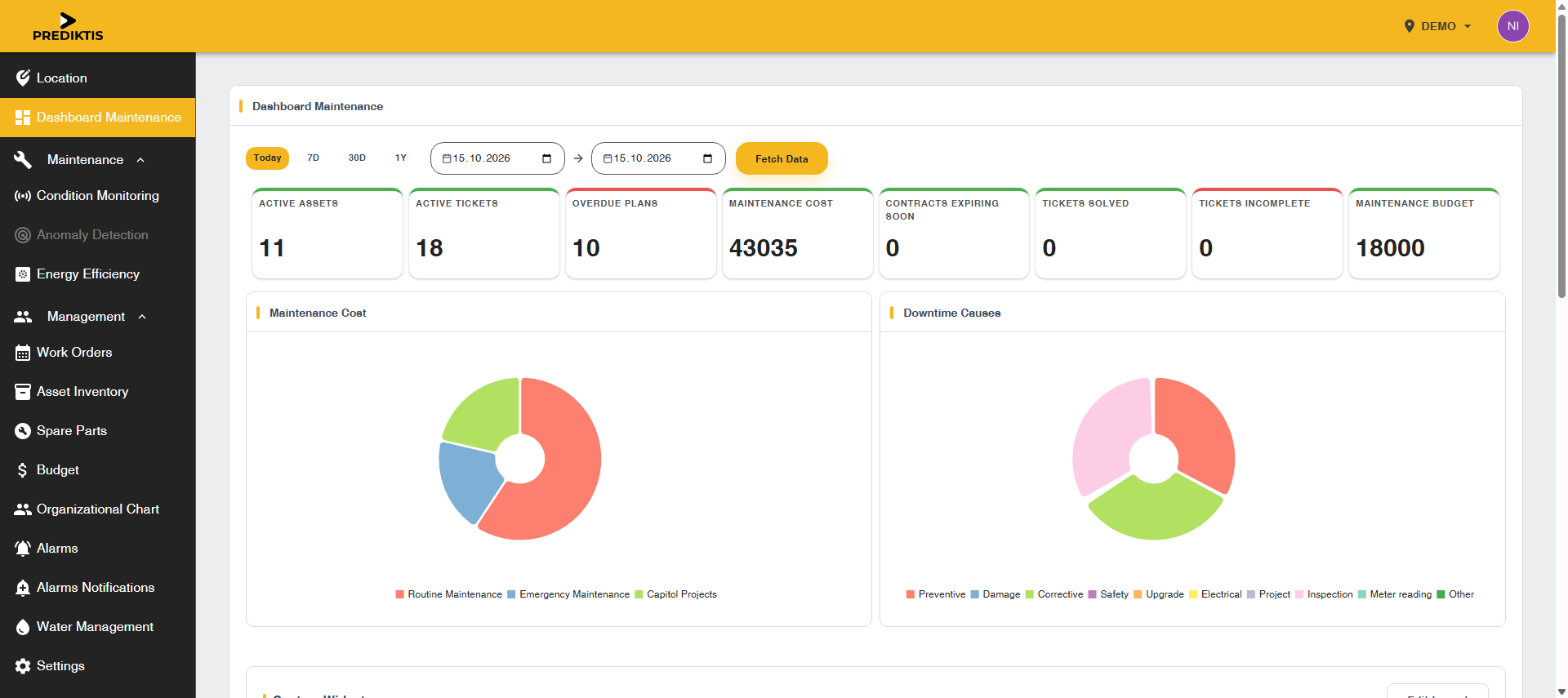Click the Alarms bell icon
Viewport: 1568px width, 698px height.
22,548
